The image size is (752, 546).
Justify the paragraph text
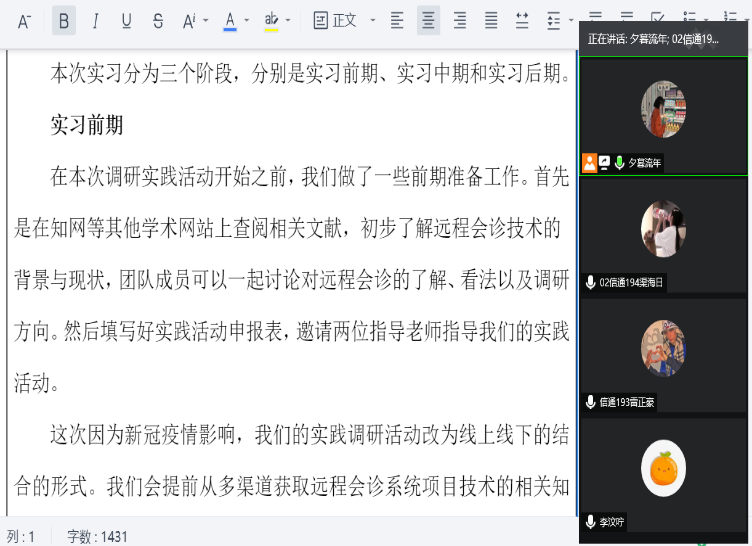(491, 20)
